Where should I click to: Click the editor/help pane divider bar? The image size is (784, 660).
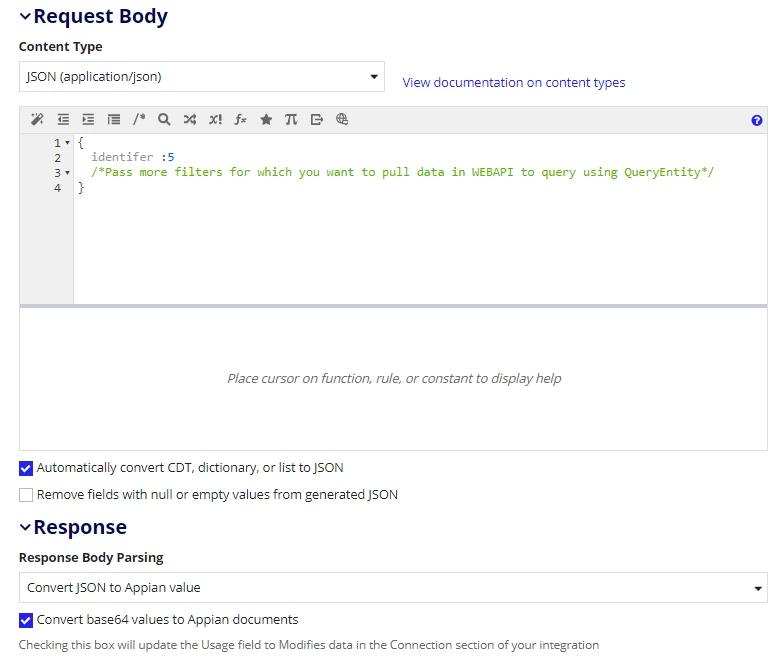pos(393,306)
